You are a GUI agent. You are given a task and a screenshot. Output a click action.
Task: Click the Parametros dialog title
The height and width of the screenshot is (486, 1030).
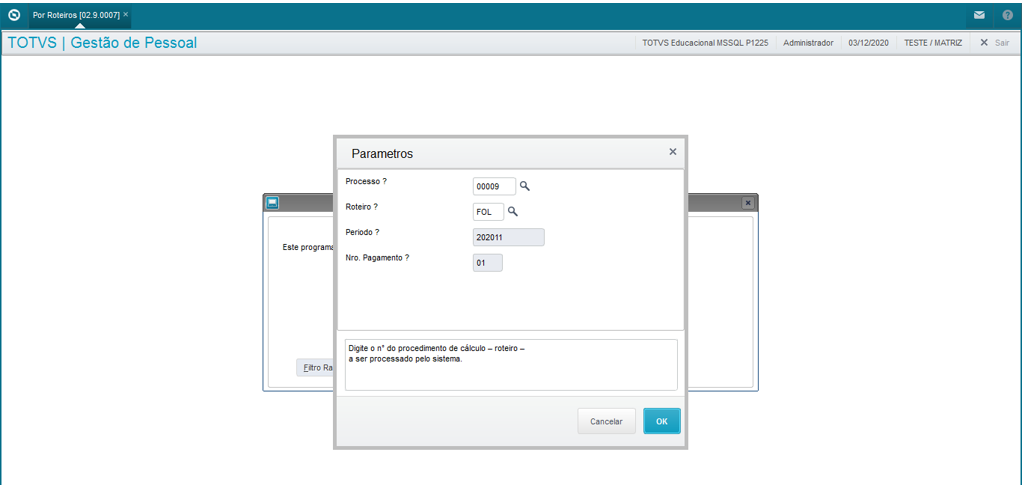pos(382,154)
